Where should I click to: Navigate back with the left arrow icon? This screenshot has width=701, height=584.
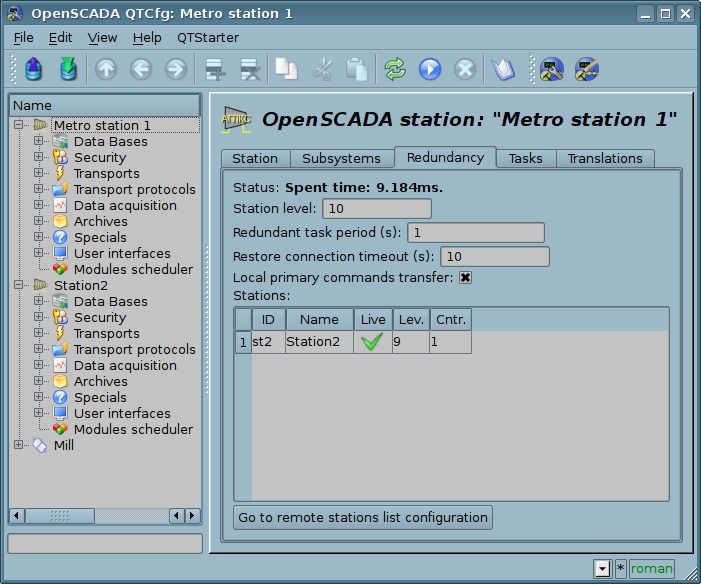click(141, 69)
